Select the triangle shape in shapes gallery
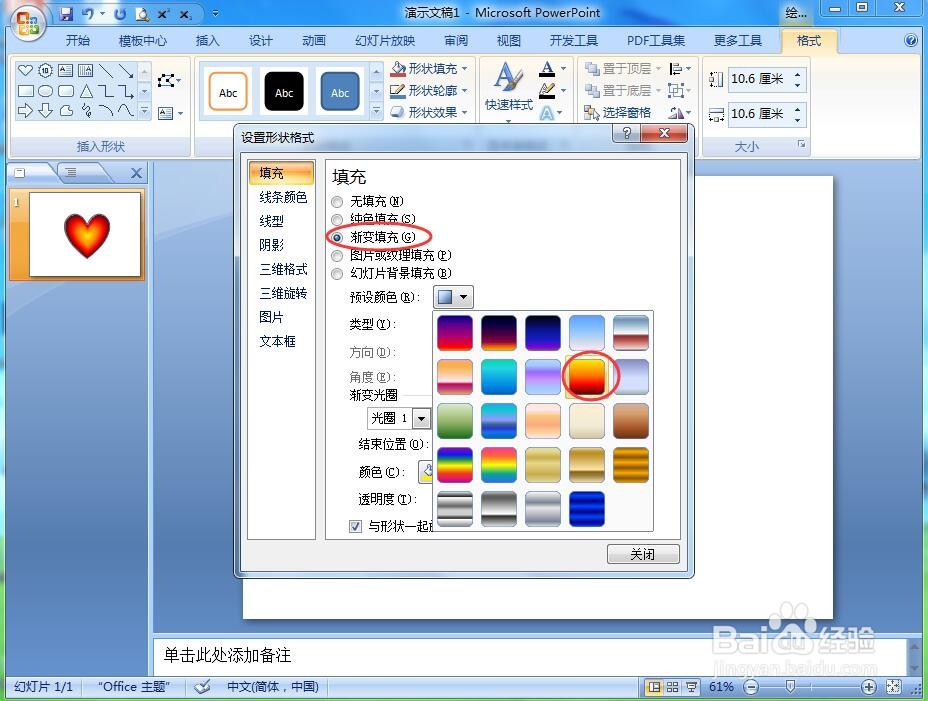This screenshot has height=701, width=928. click(x=86, y=91)
